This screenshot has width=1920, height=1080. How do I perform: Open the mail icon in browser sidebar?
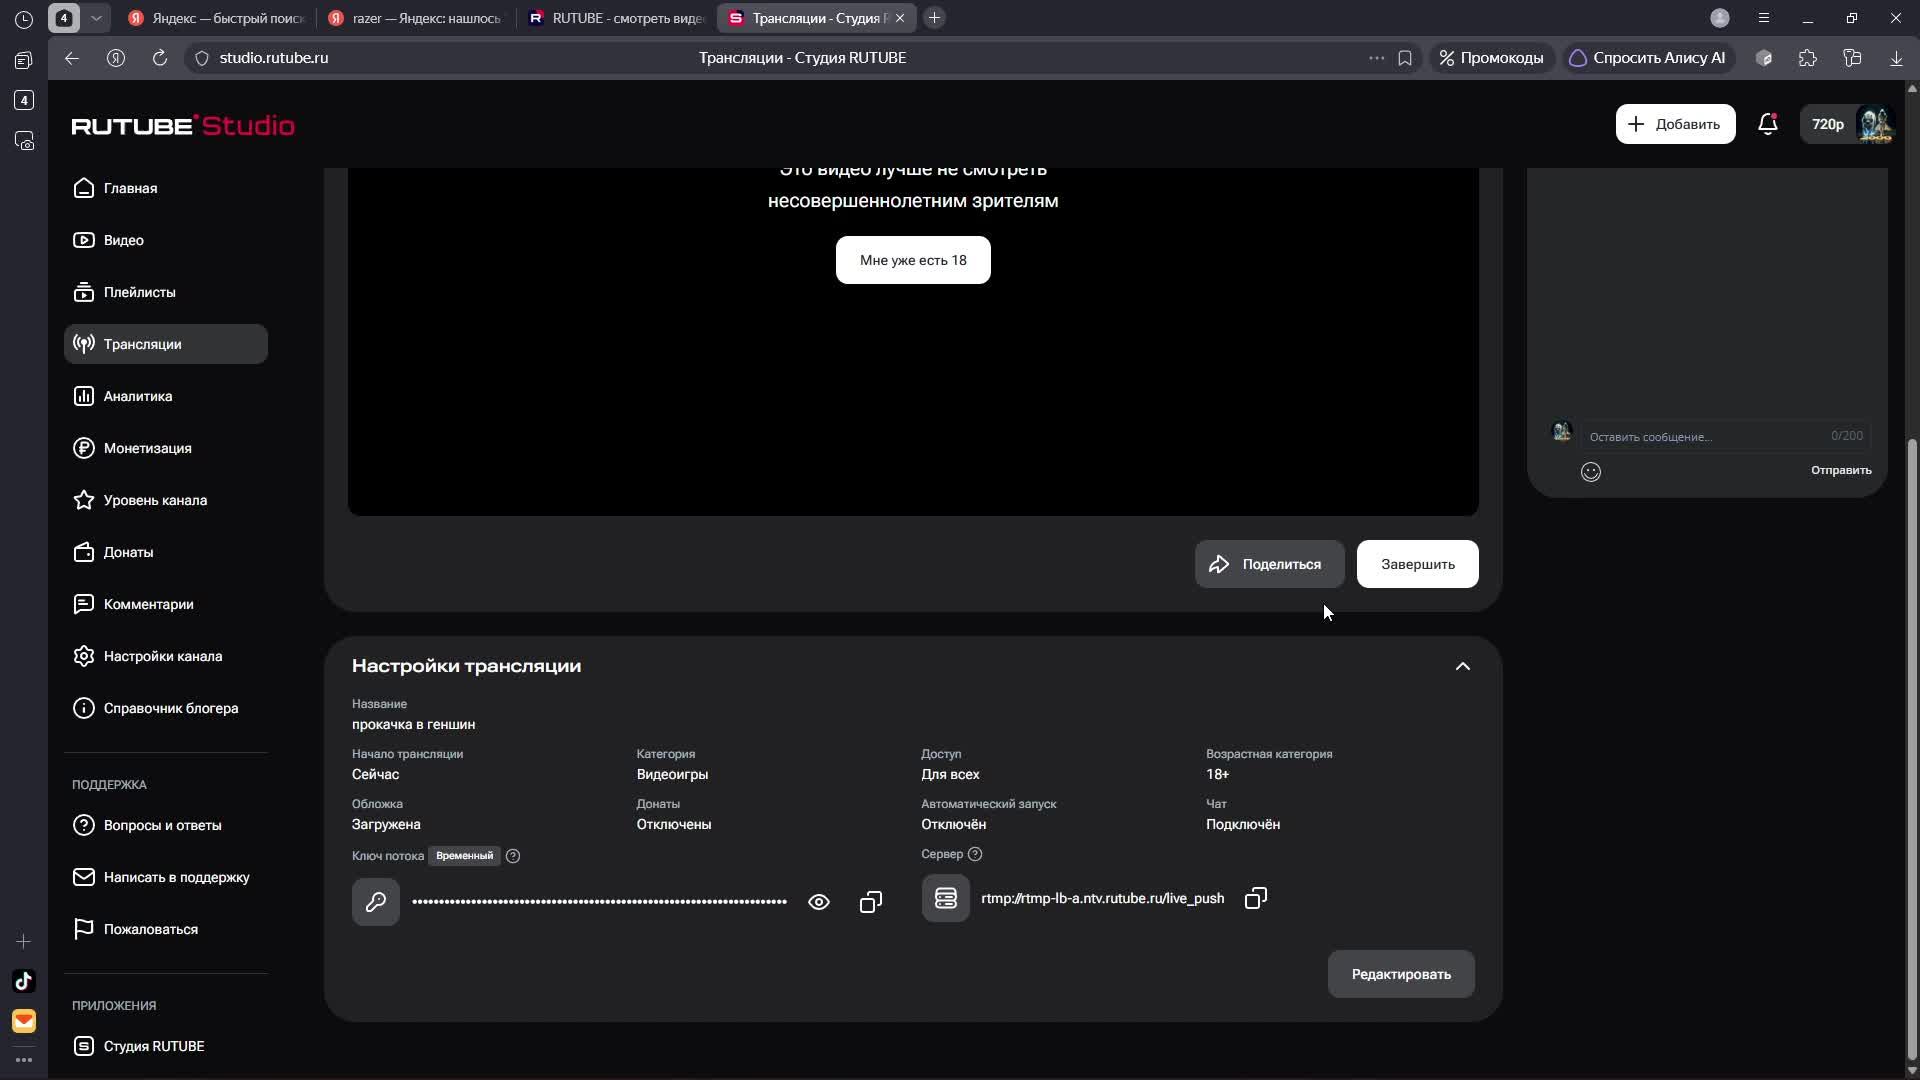coord(24,1021)
